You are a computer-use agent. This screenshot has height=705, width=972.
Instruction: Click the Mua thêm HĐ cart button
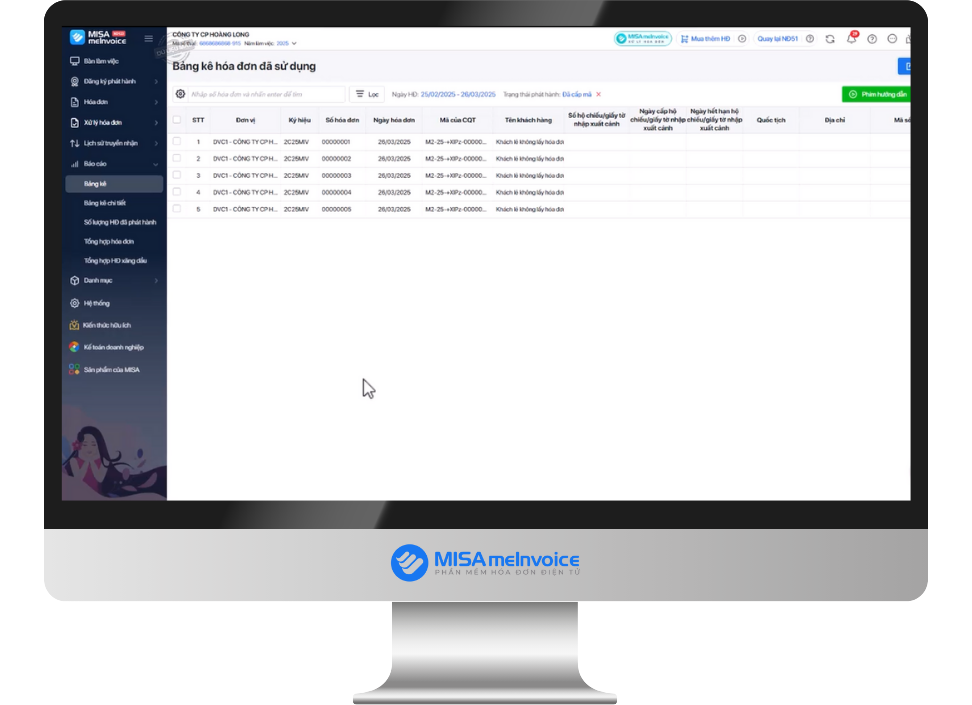click(x=705, y=39)
